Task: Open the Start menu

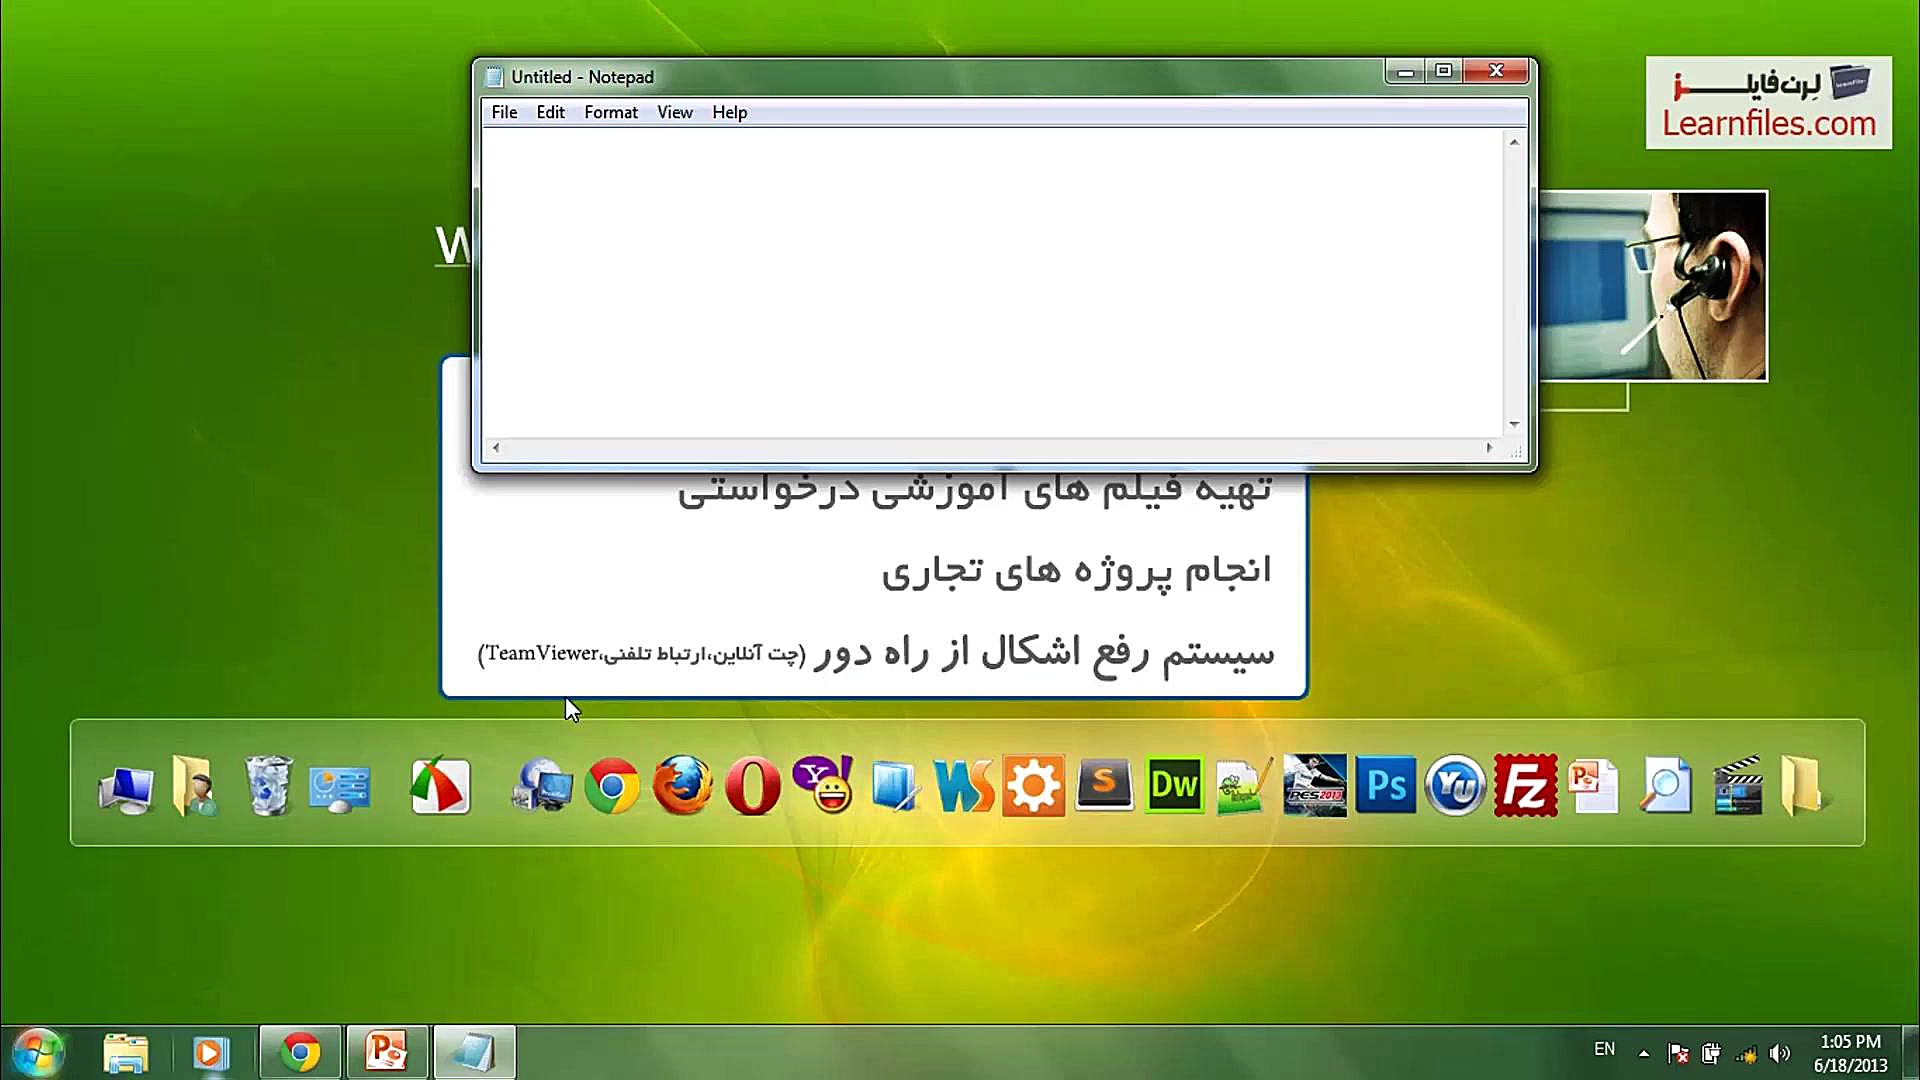Action: (x=37, y=1051)
